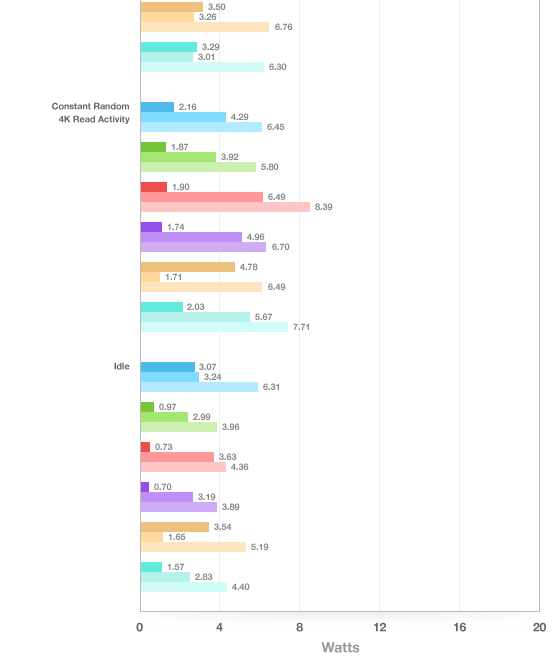Image resolution: width=560 pixels, height=663 pixels.
Task: Click the teal bar labeled 4.40
Action: click(x=184, y=587)
